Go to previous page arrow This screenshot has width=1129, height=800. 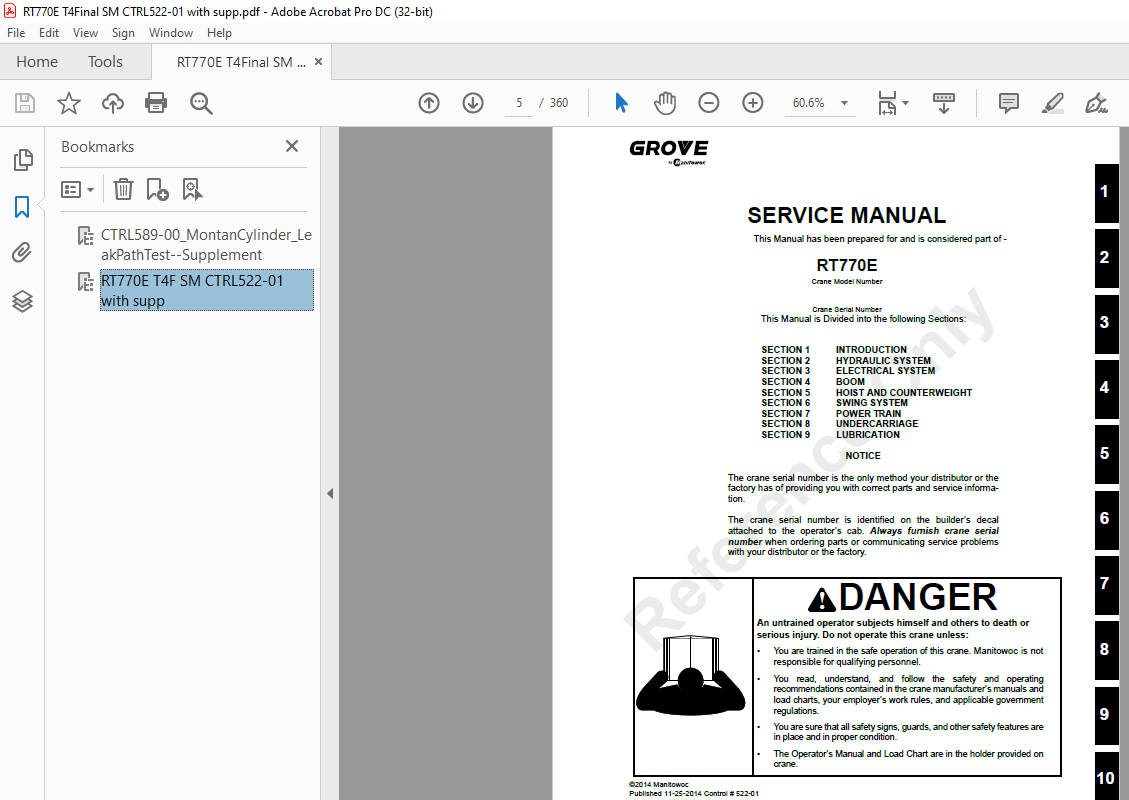tap(429, 103)
